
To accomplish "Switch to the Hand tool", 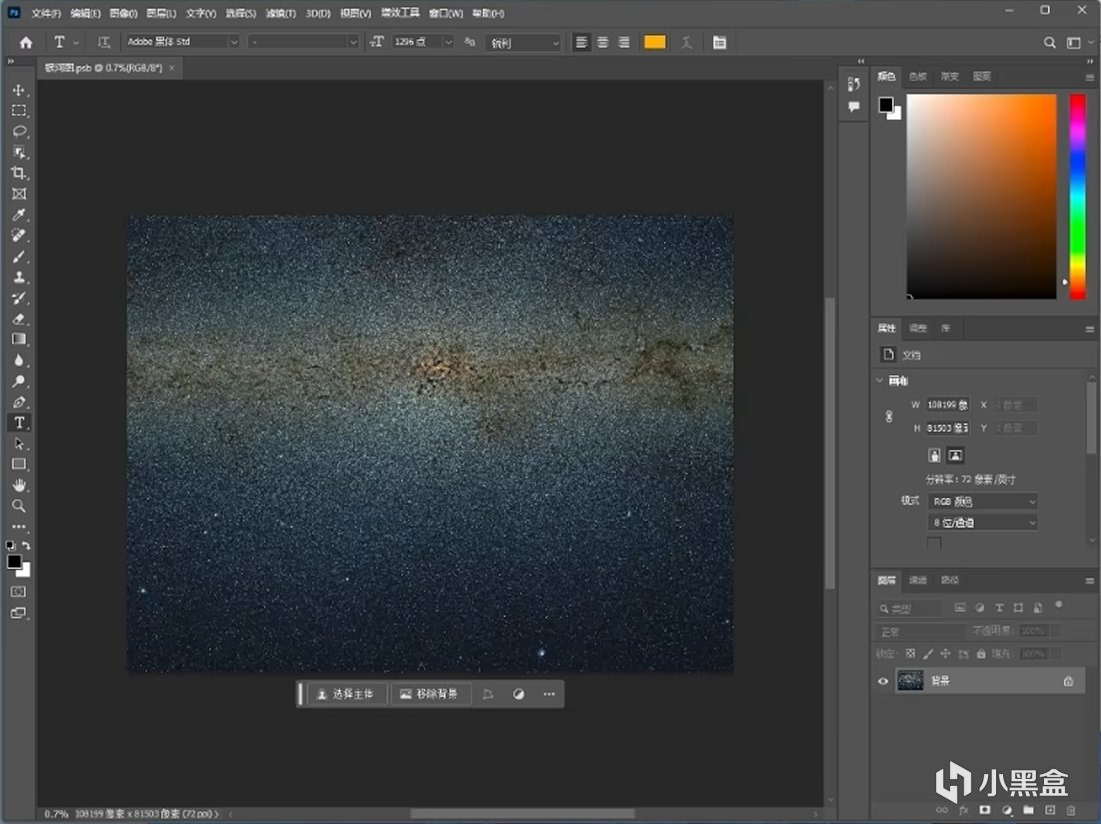I will [19, 485].
